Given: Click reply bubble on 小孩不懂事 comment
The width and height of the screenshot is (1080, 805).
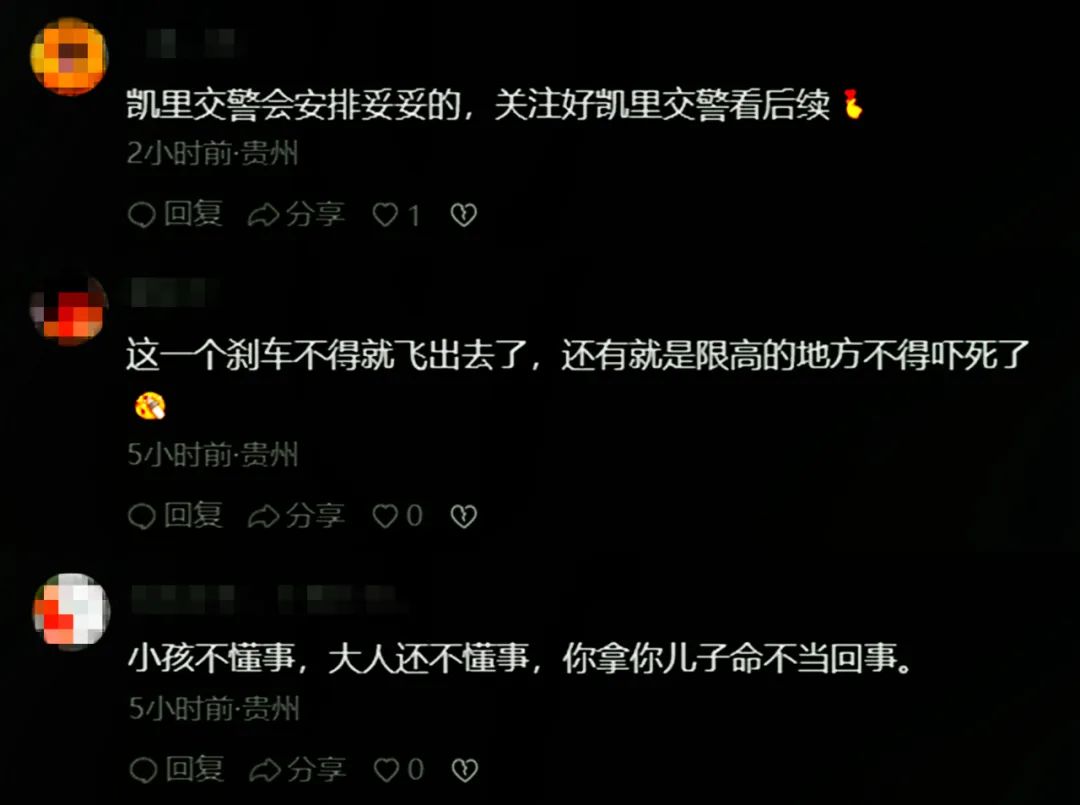Looking at the screenshot, I should coord(143,770).
